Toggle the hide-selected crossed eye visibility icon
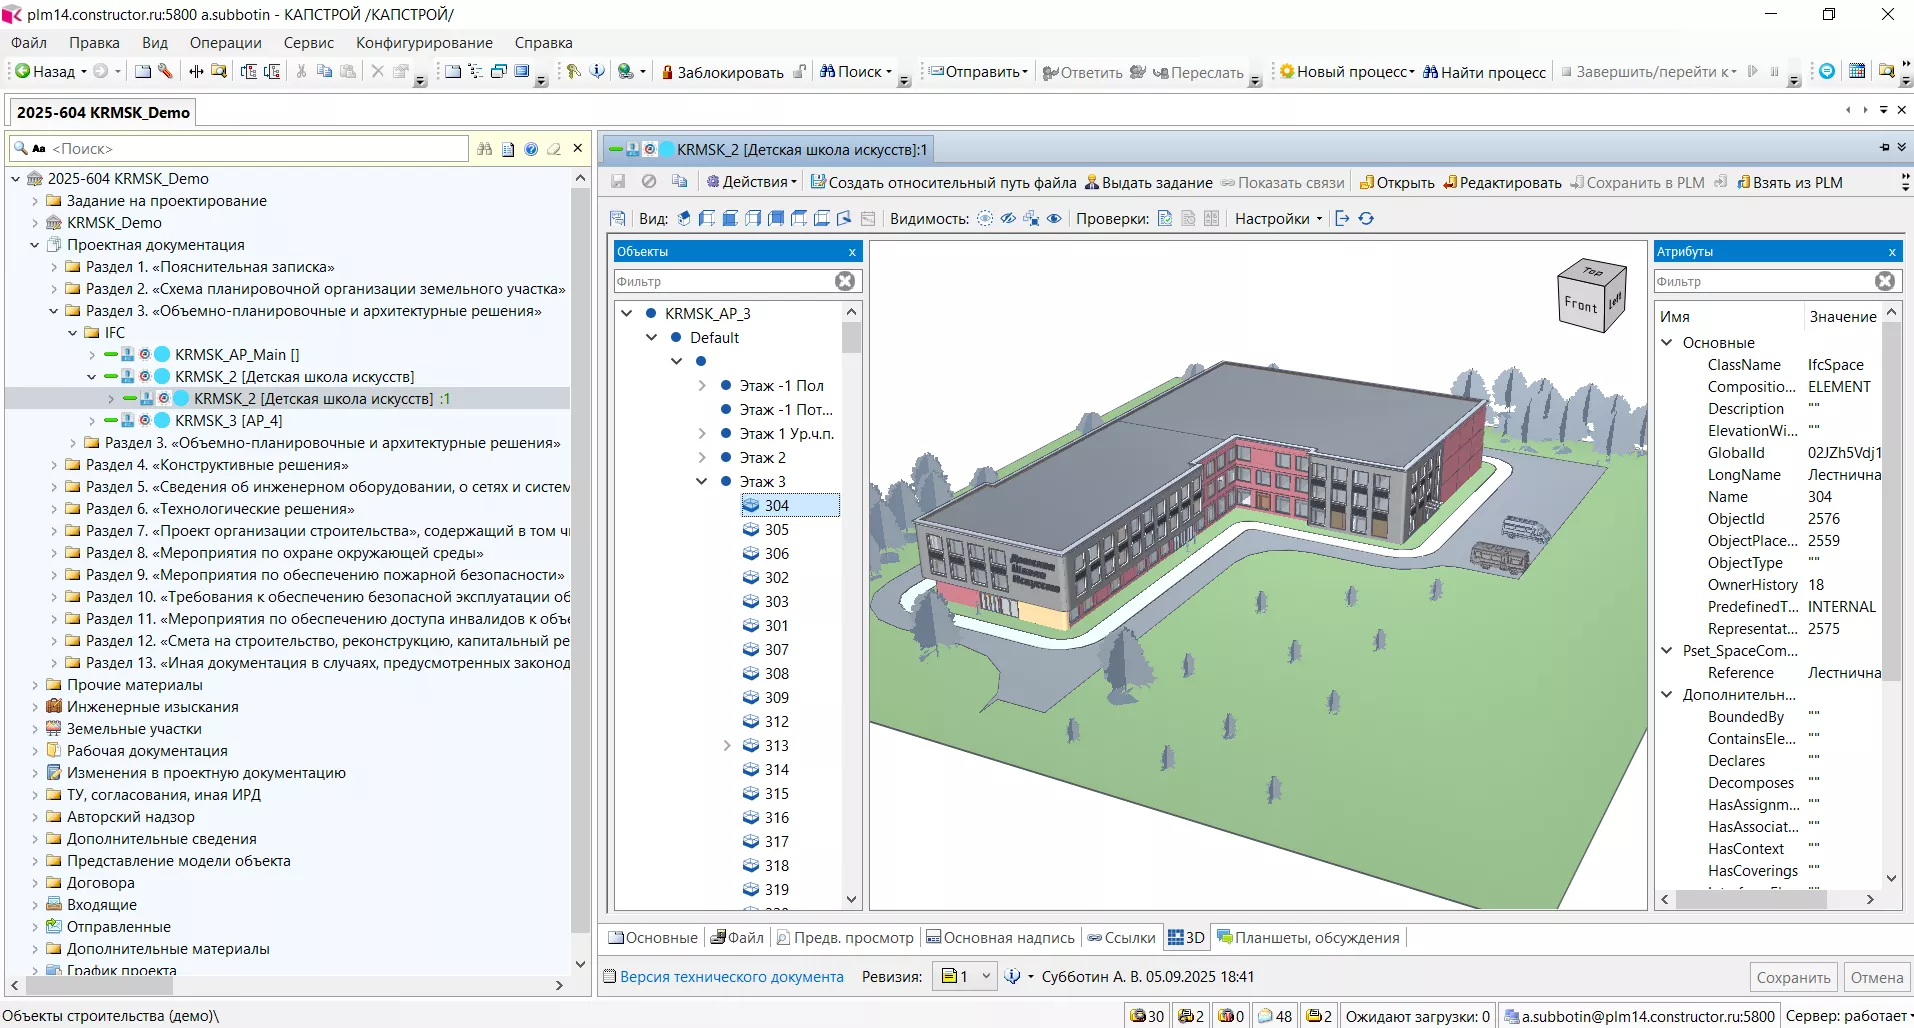Viewport: 1914px width, 1028px height. pyautogui.click(x=1008, y=219)
